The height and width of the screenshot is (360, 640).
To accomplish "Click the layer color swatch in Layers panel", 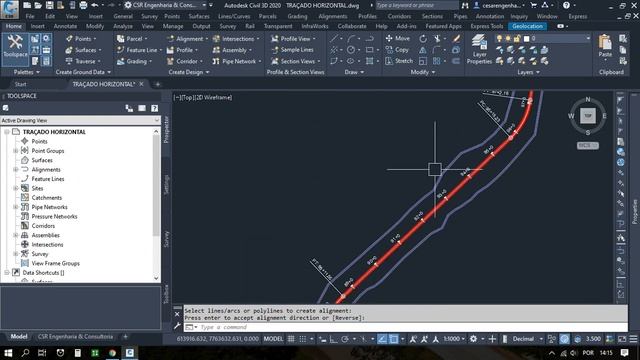I will [527, 38].
